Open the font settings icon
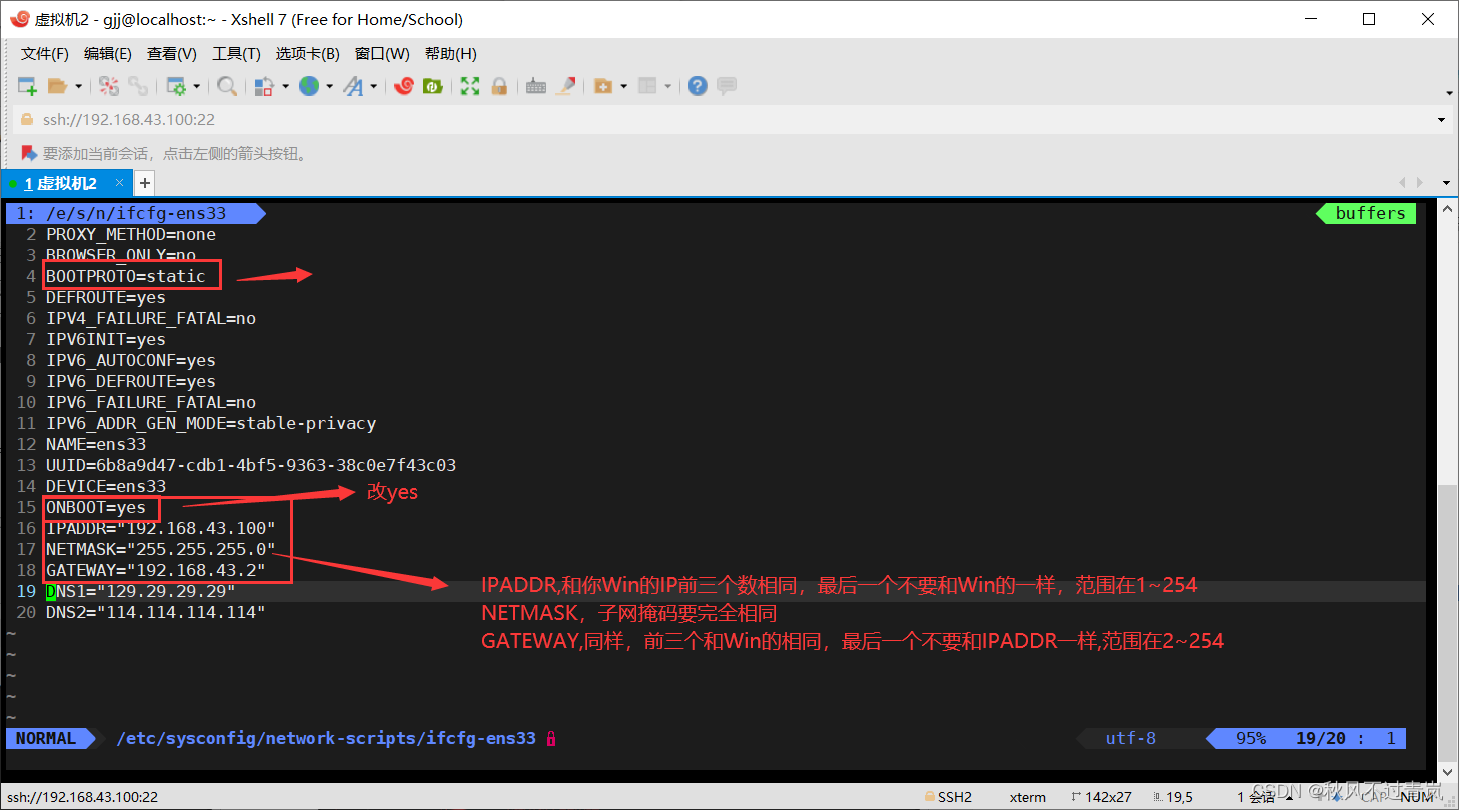1459x810 pixels. click(353, 86)
